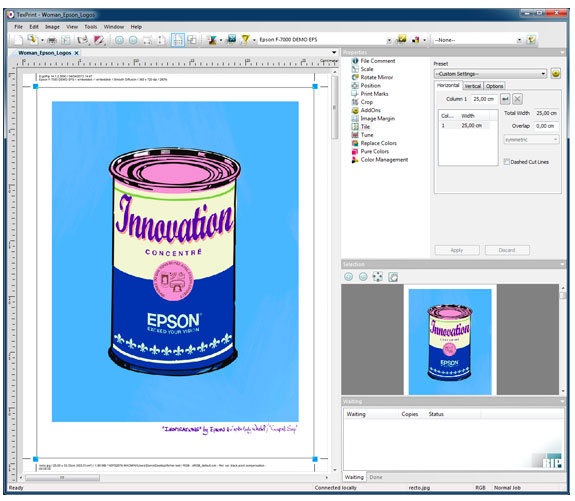Click the Overlap value field
This screenshot has width=575, height=501.
[546, 126]
